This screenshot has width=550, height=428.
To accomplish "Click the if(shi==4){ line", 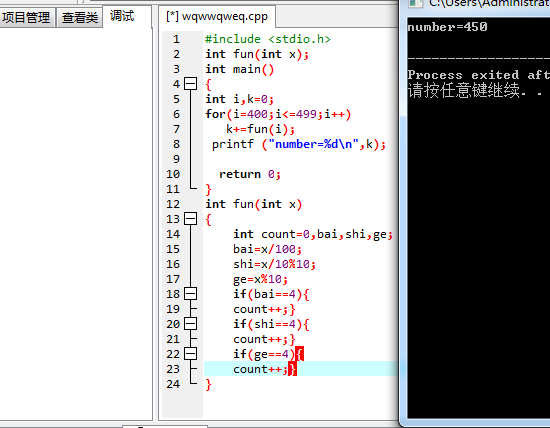I will tap(271, 324).
